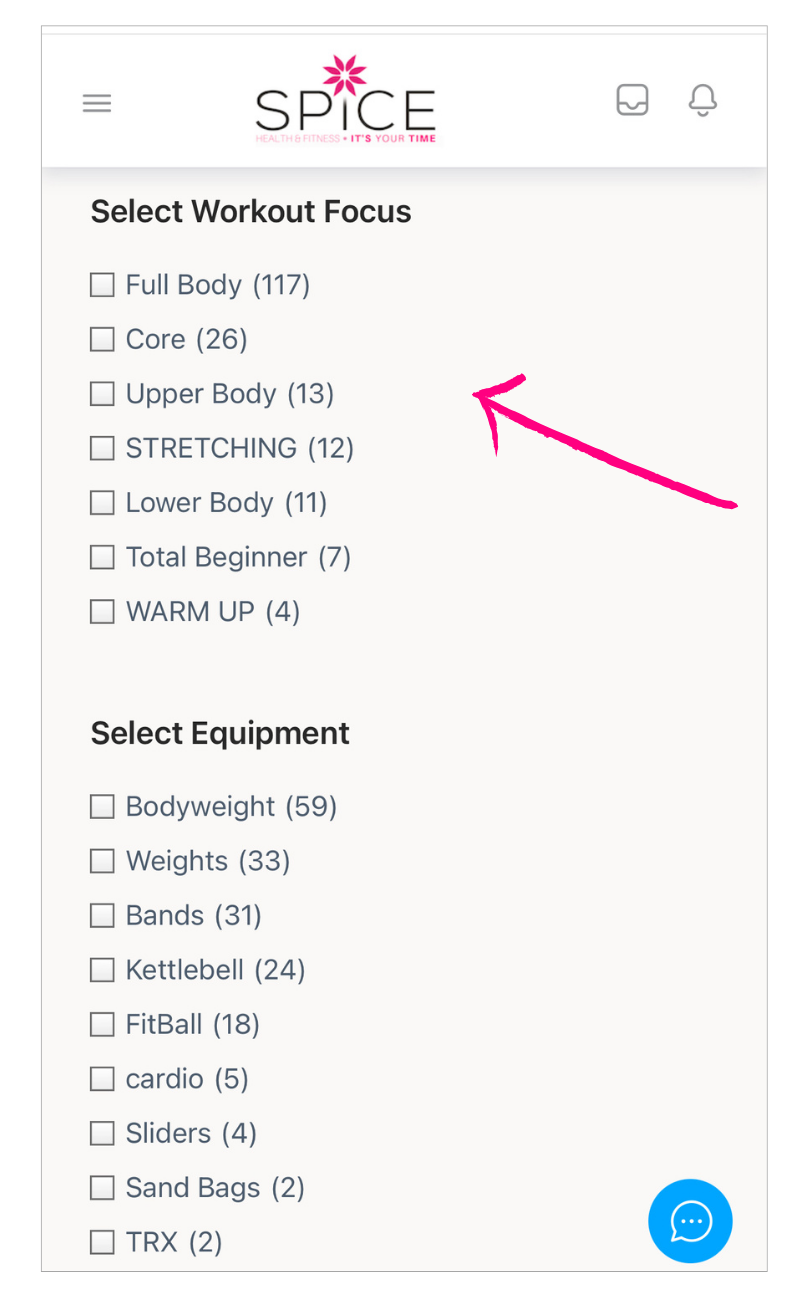This screenshot has height=1300, width=800.
Task: Select the FitBall checkbox
Action: pos(102,1024)
